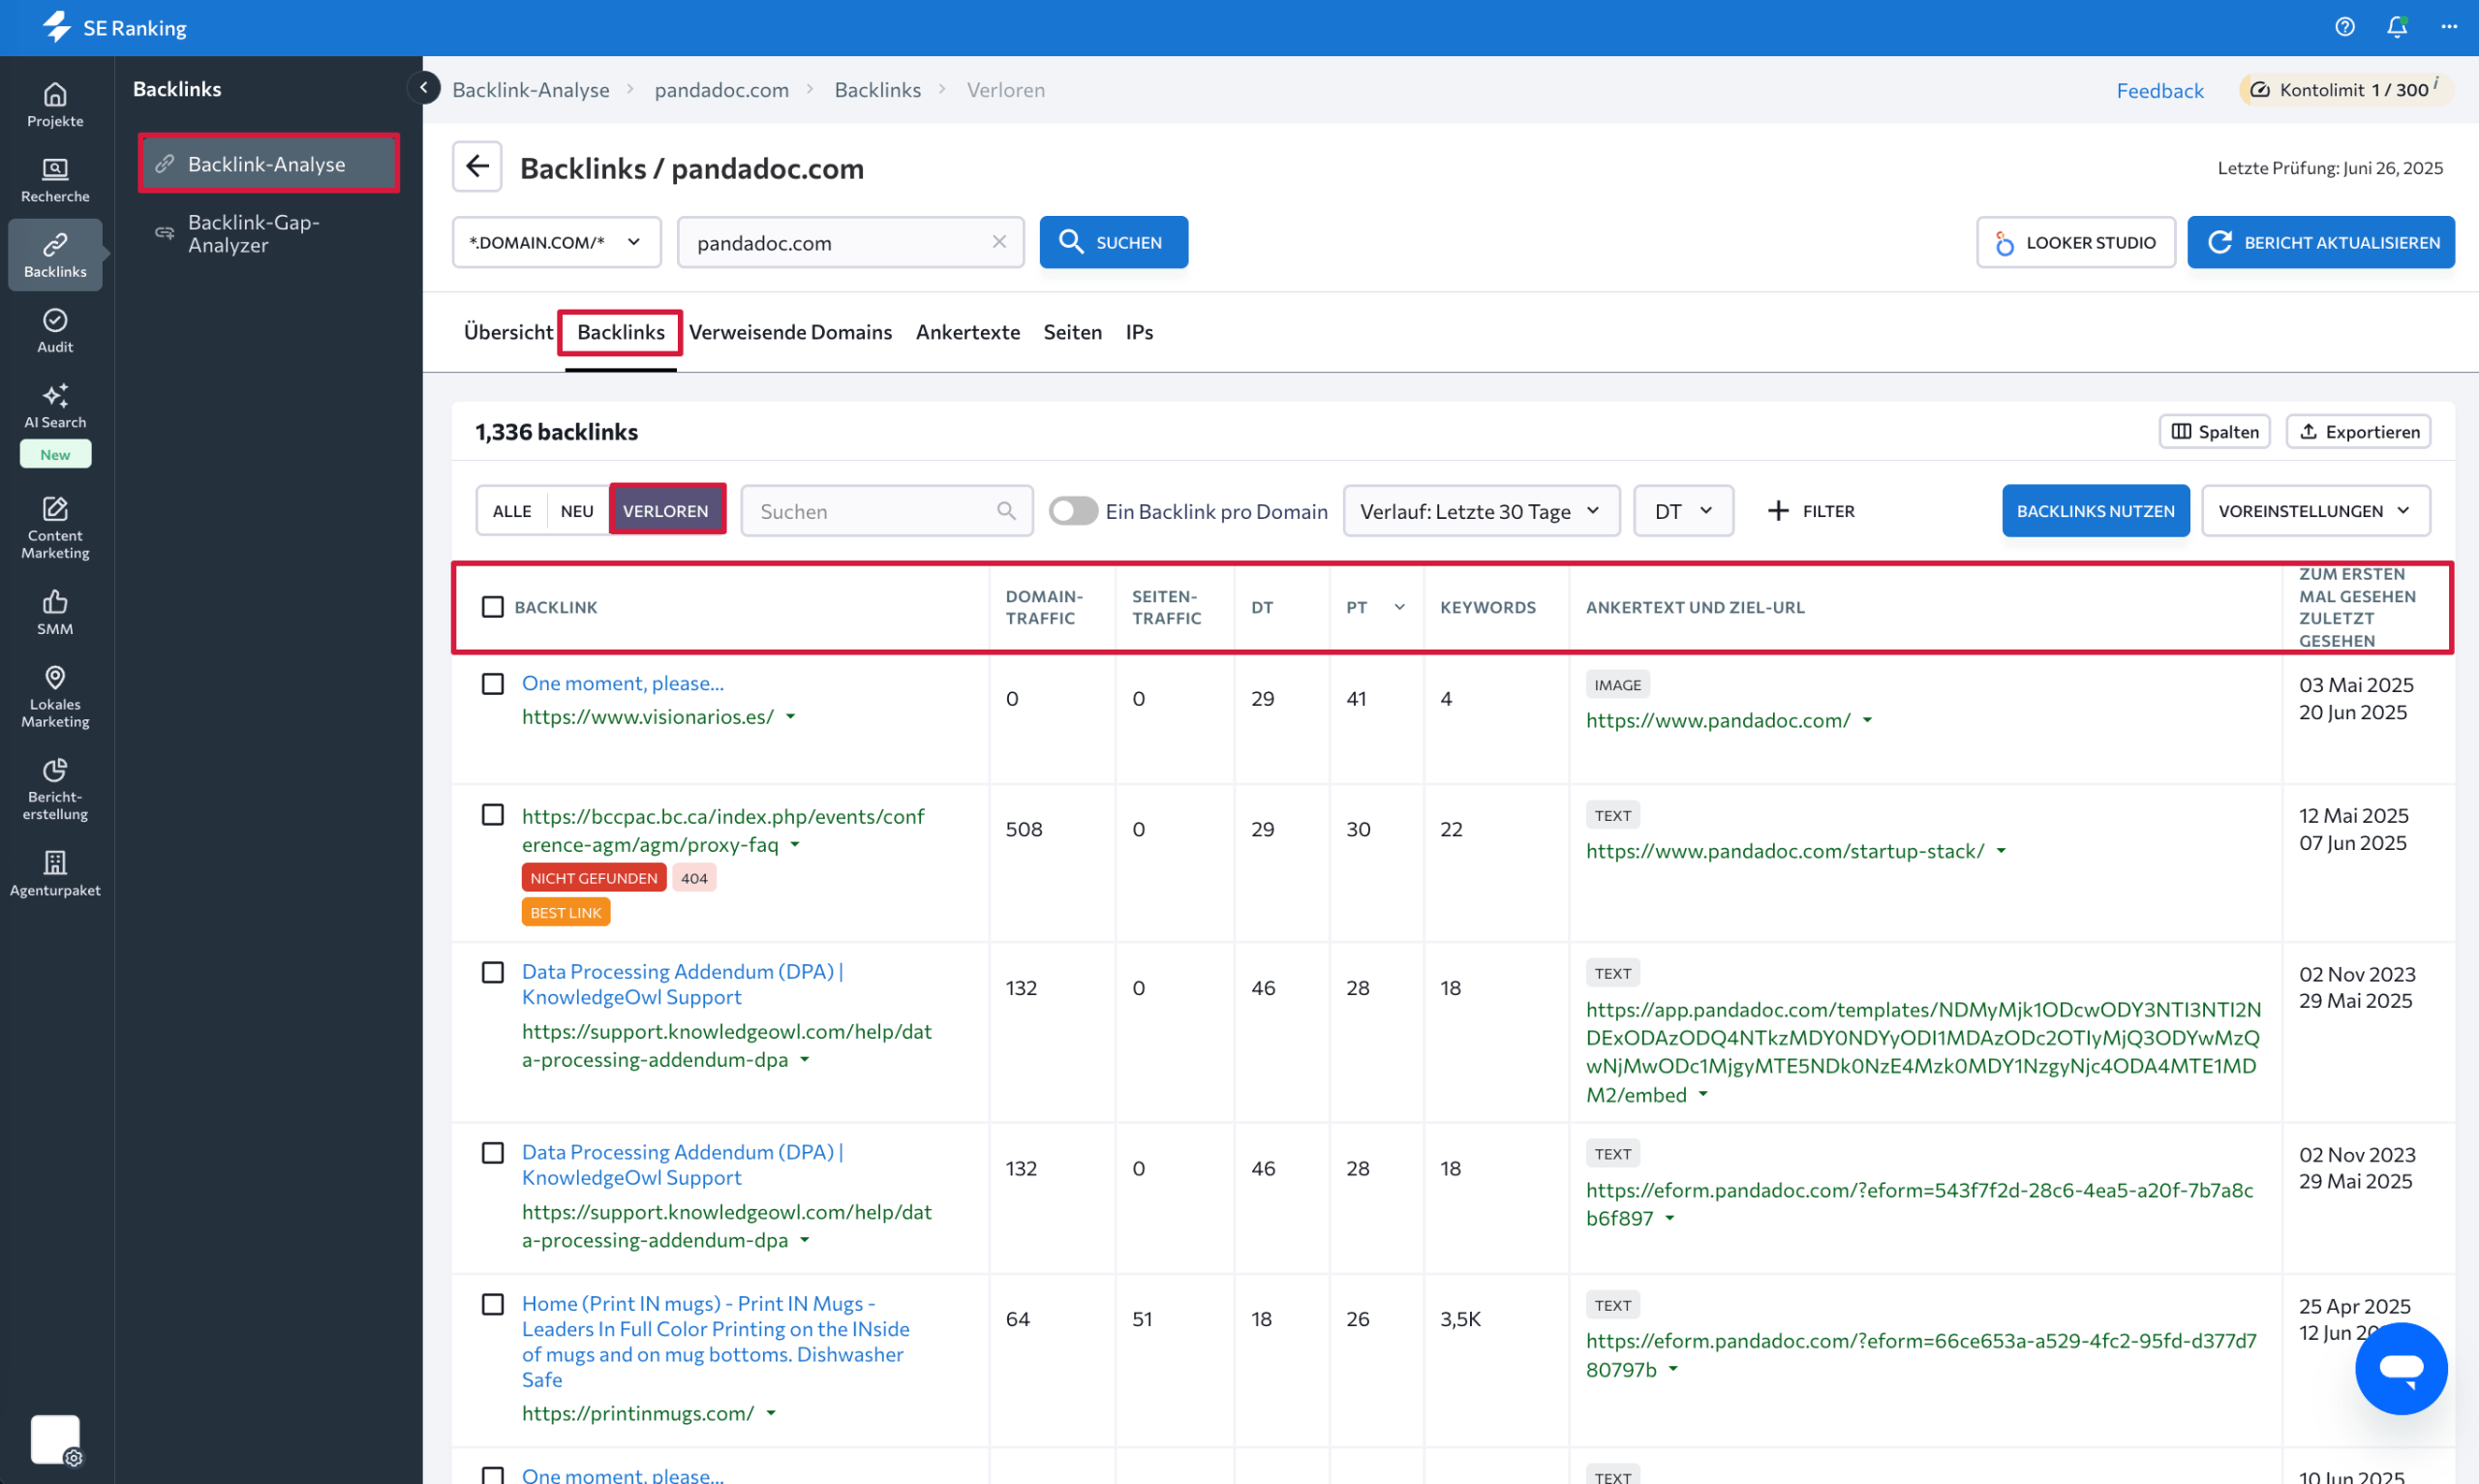Select the VERLOREN filter segment
The image size is (2479, 1484).
[x=666, y=511]
